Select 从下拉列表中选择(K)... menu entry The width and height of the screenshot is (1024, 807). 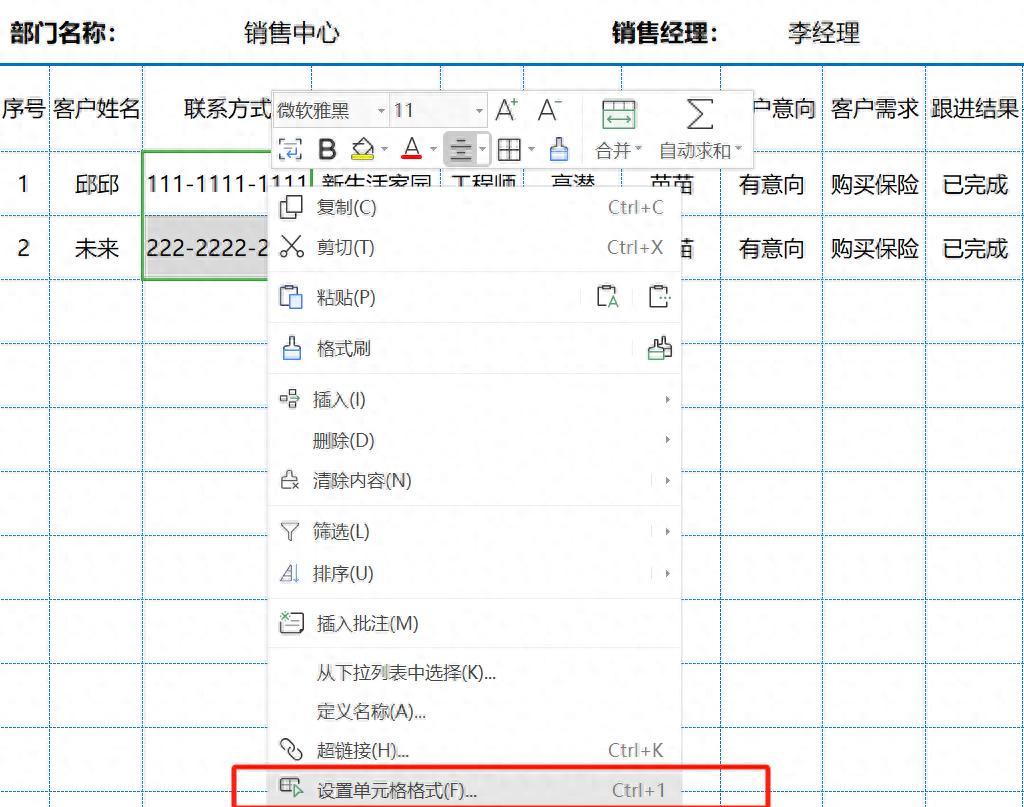pos(475,672)
